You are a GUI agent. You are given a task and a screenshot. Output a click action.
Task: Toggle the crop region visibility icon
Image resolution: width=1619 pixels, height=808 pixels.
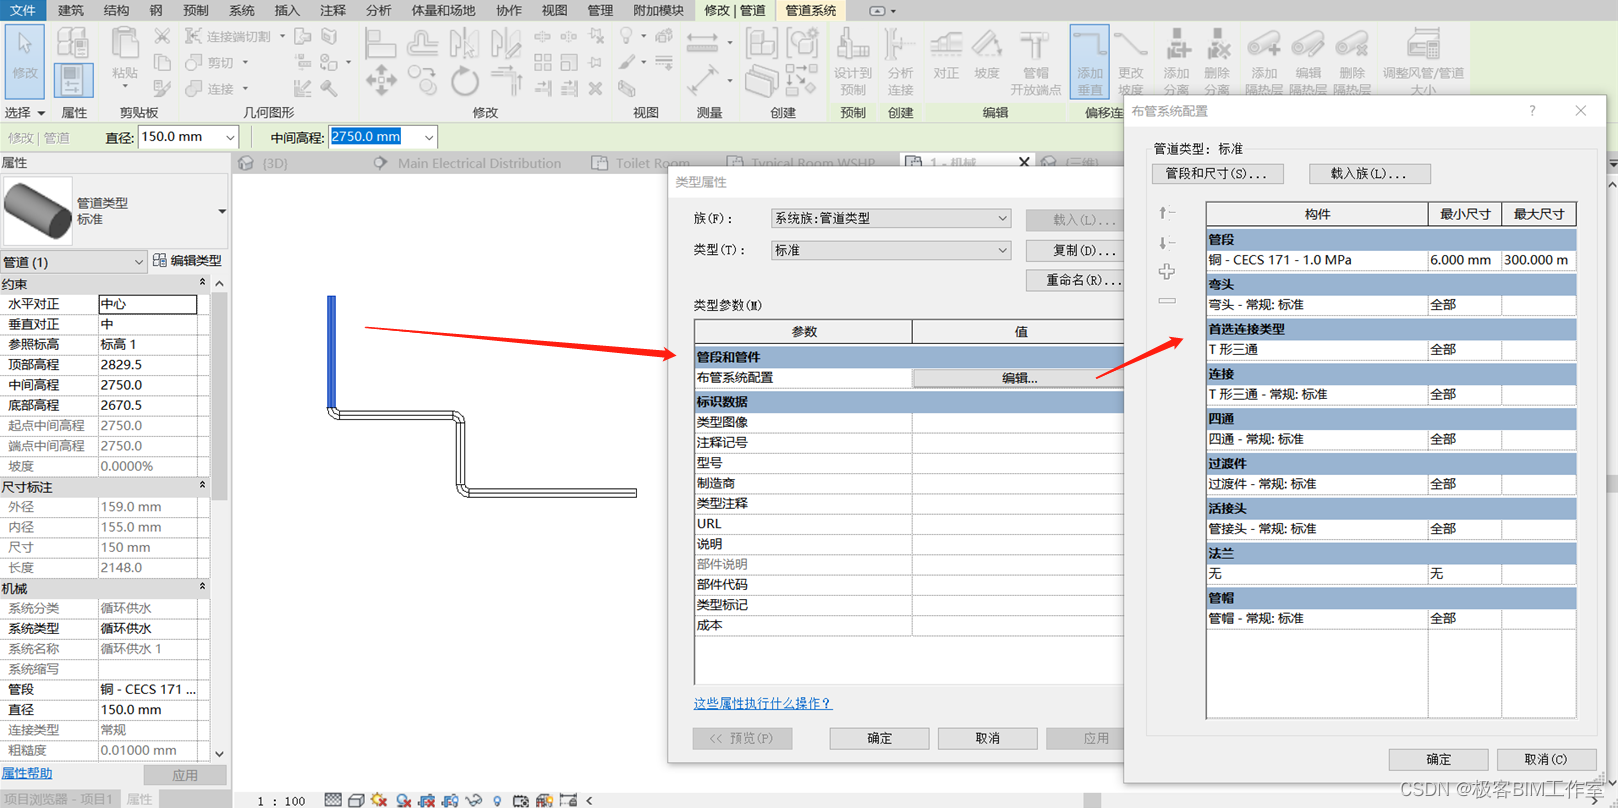pos(450,800)
